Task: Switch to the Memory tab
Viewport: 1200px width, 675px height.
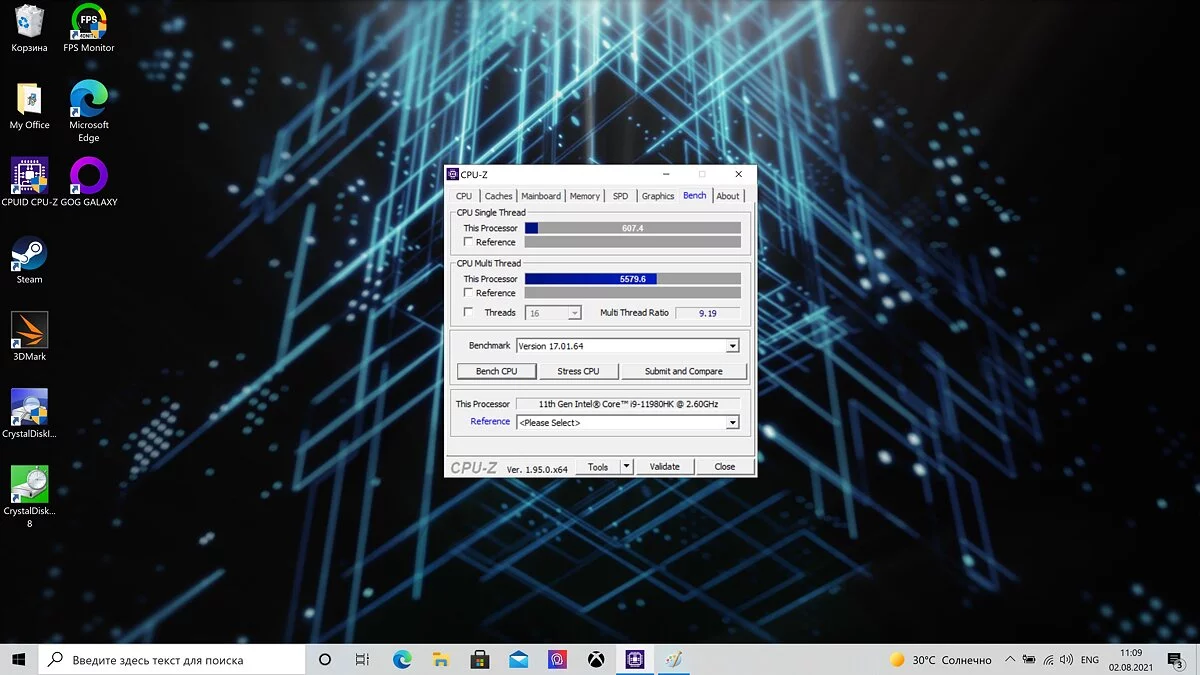Action: coord(585,196)
